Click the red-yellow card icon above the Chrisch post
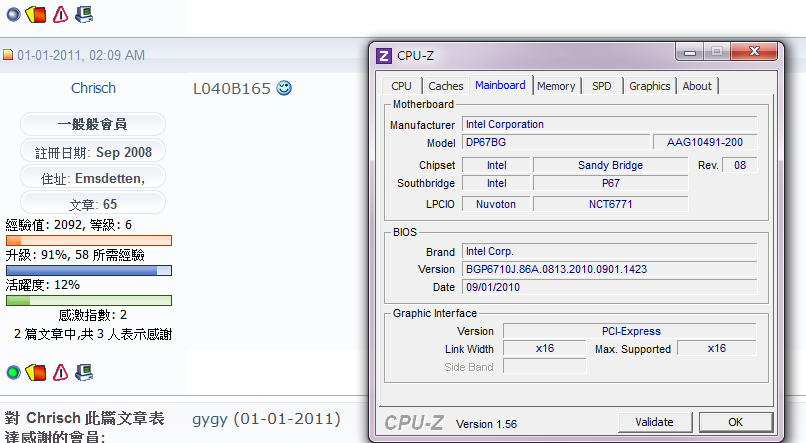Screen dimensions: 806x443 coord(36,14)
